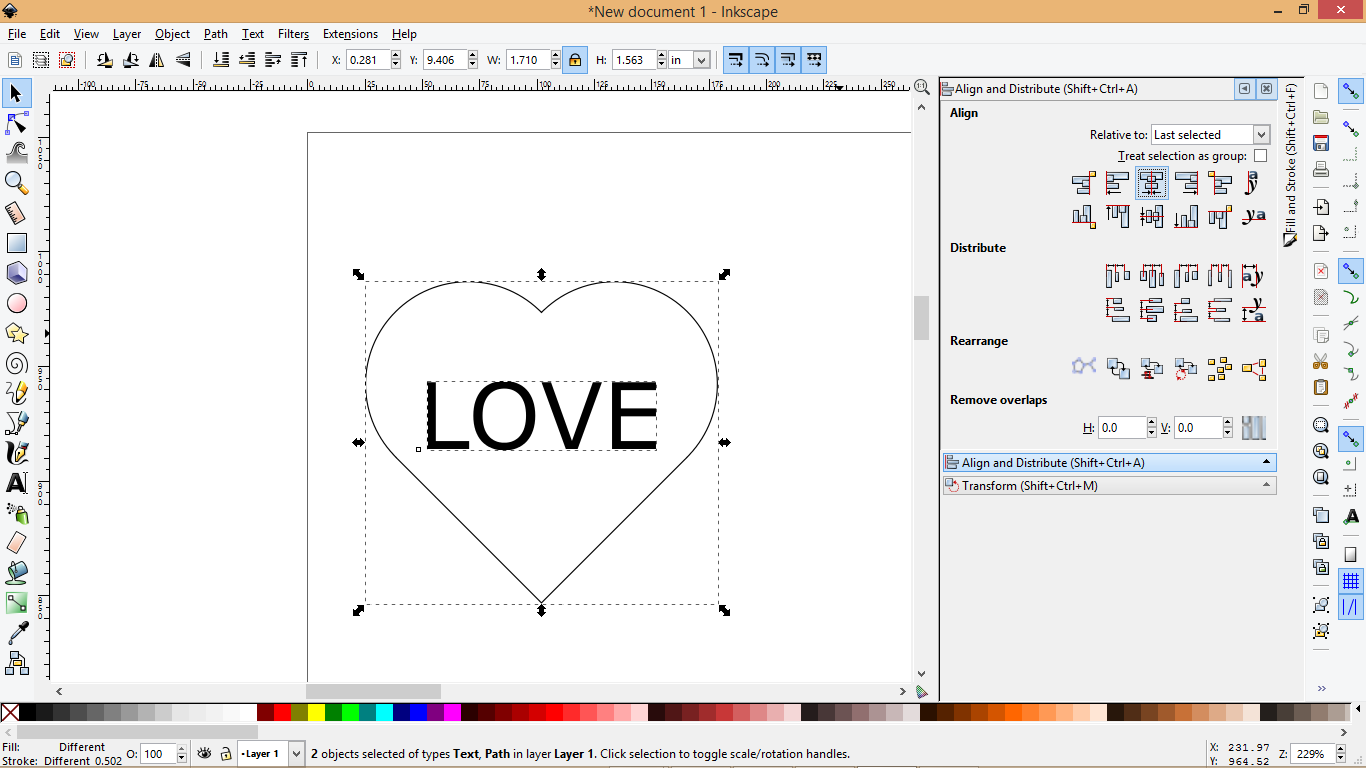Flip the selection horizontally
Viewport: 1366px width, 768px height.
tap(157, 60)
